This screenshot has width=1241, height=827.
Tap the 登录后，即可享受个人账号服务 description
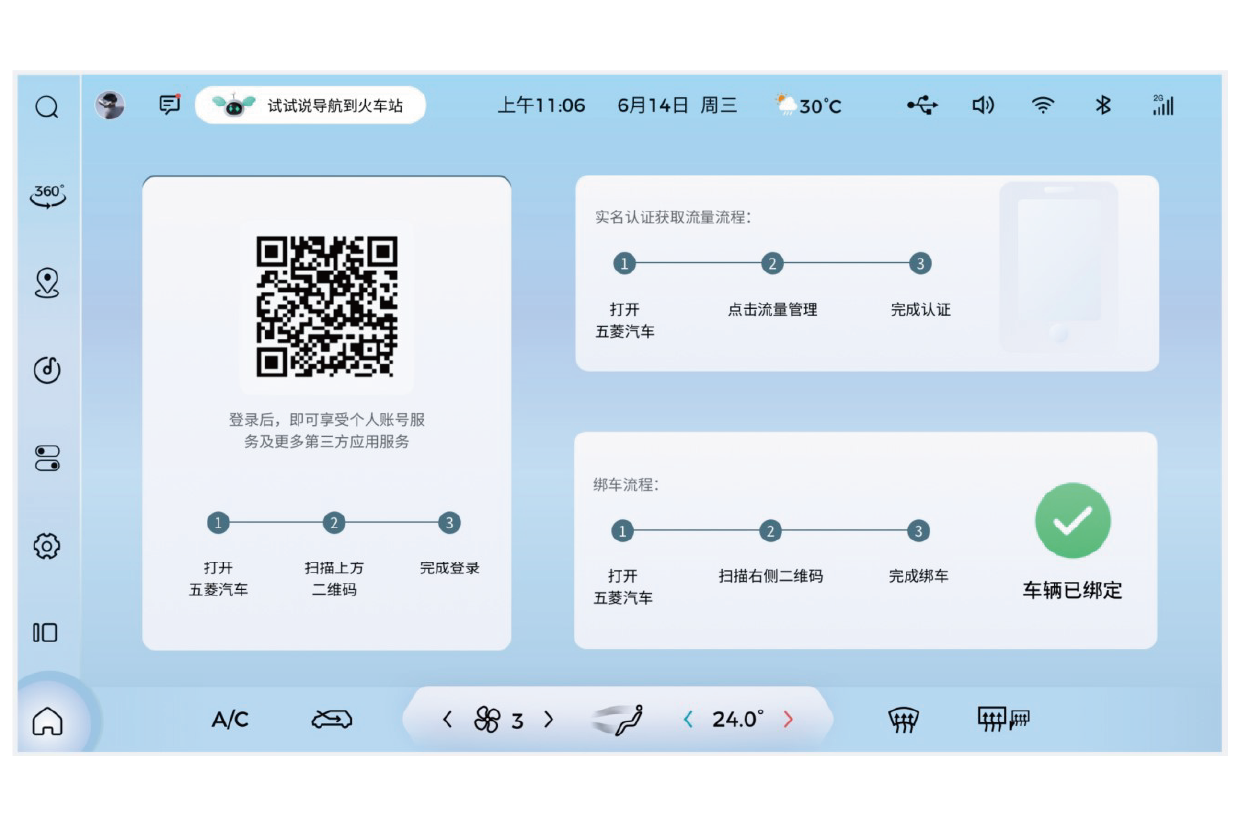point(327,430)
